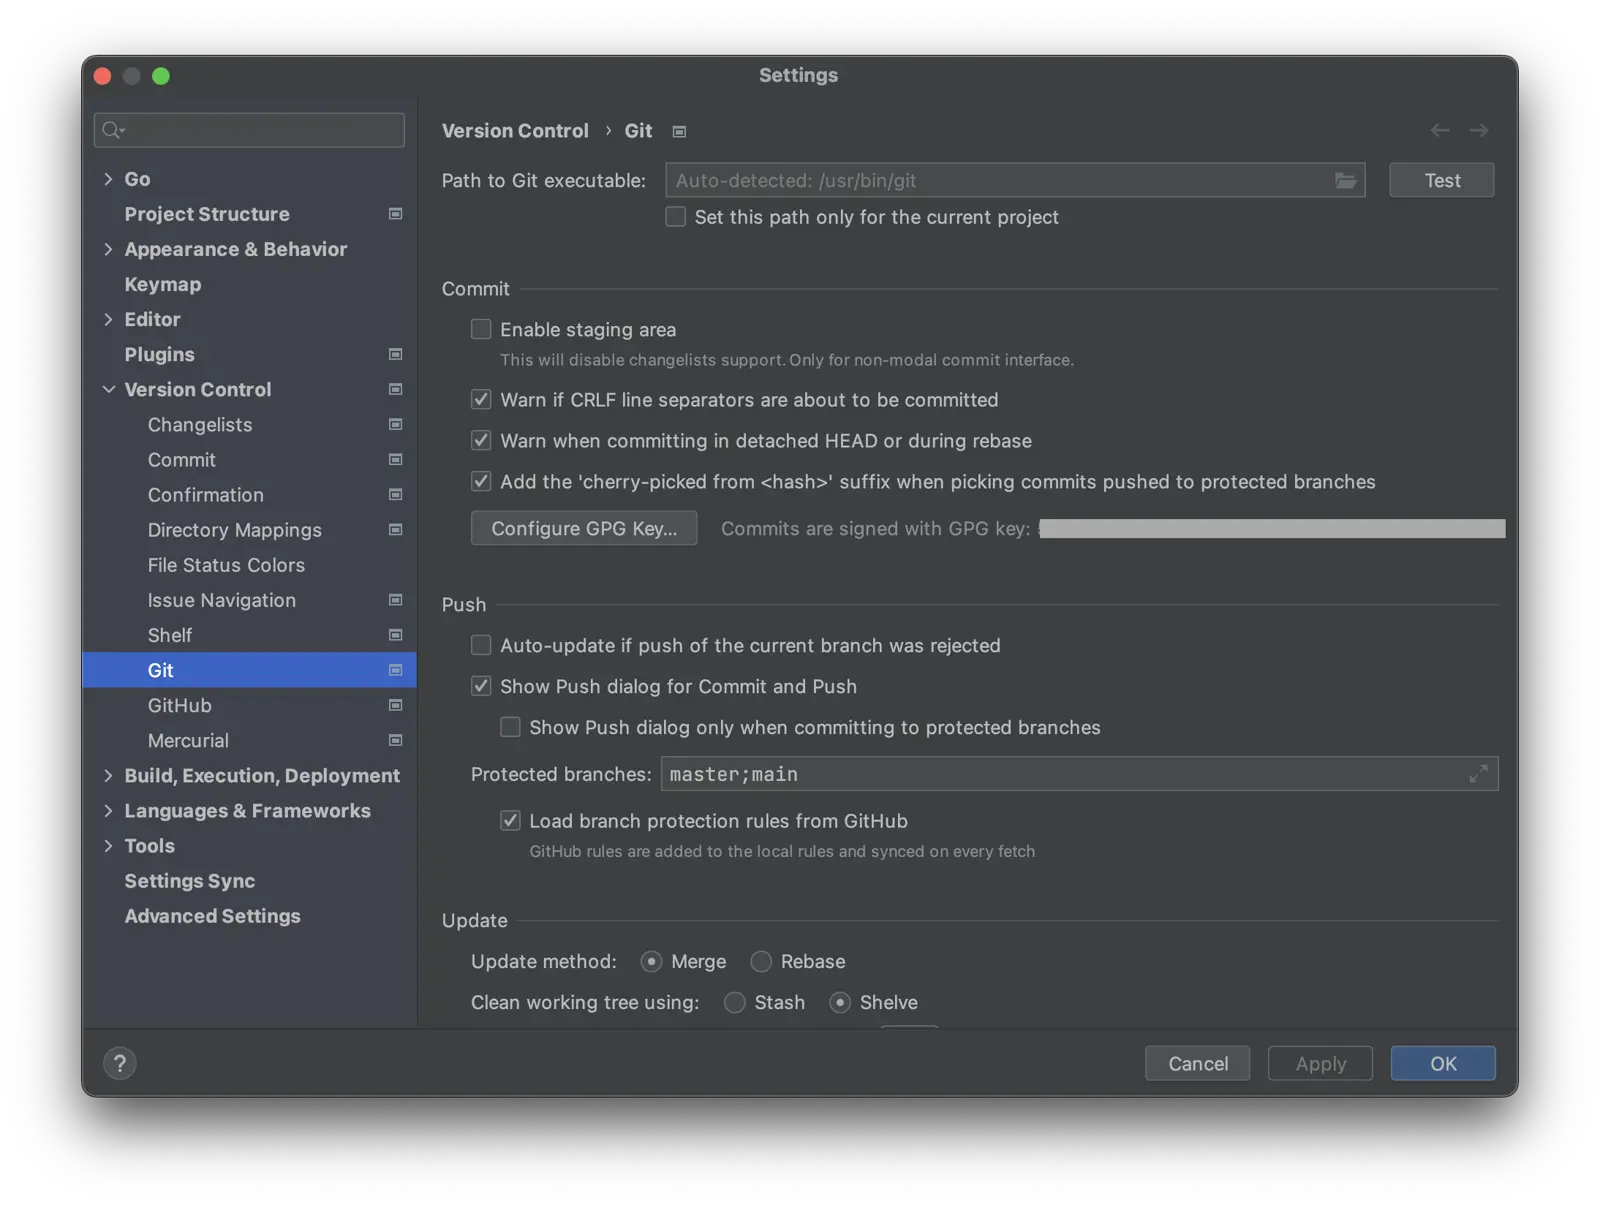The image size is (1600, 1205).
Task: Click project-level icon next to Plugins
Action: point(396,355)
